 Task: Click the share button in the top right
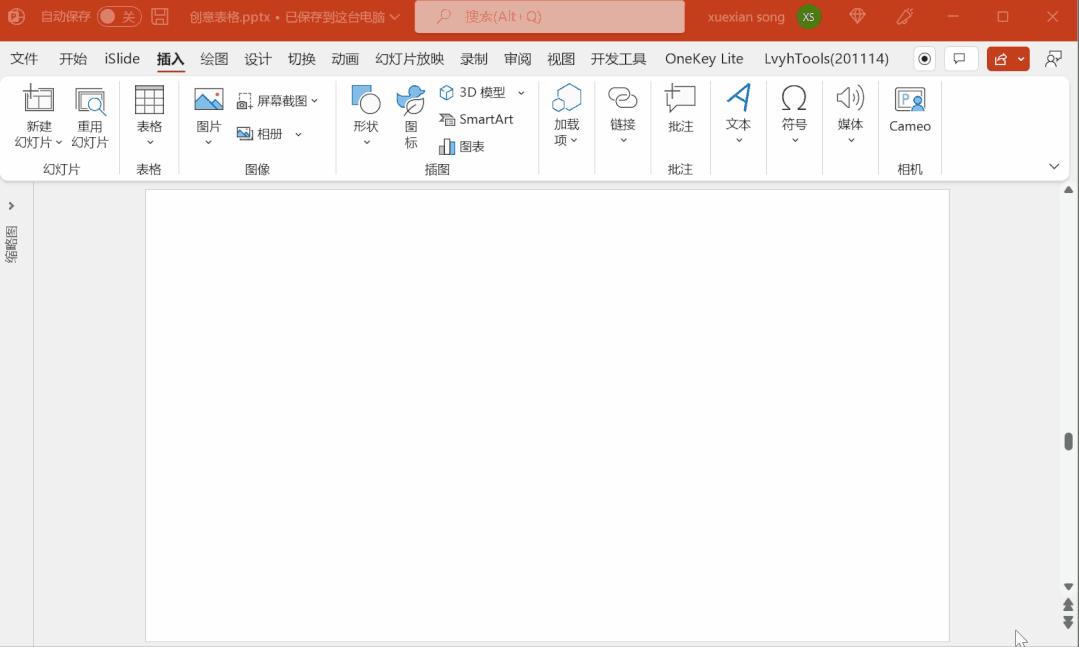tap(1001, 59)
